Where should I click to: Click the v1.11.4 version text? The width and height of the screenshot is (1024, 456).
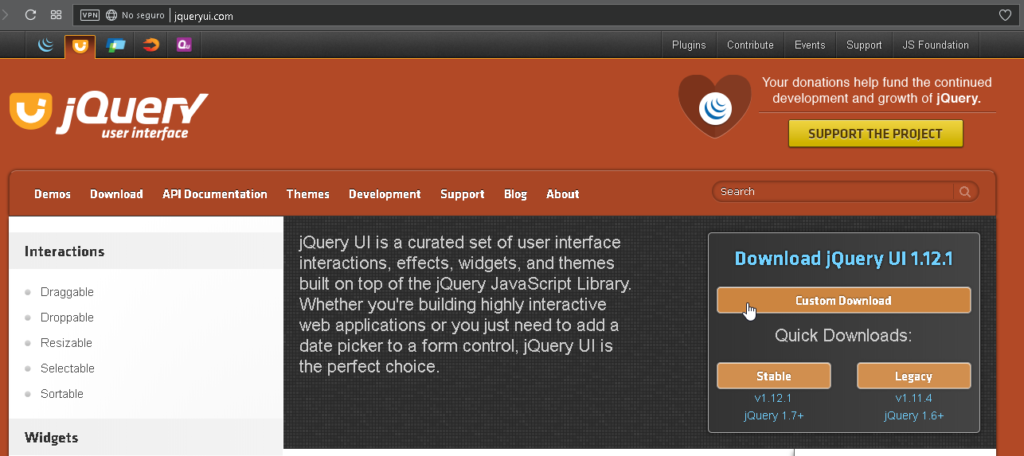[914, 398]
